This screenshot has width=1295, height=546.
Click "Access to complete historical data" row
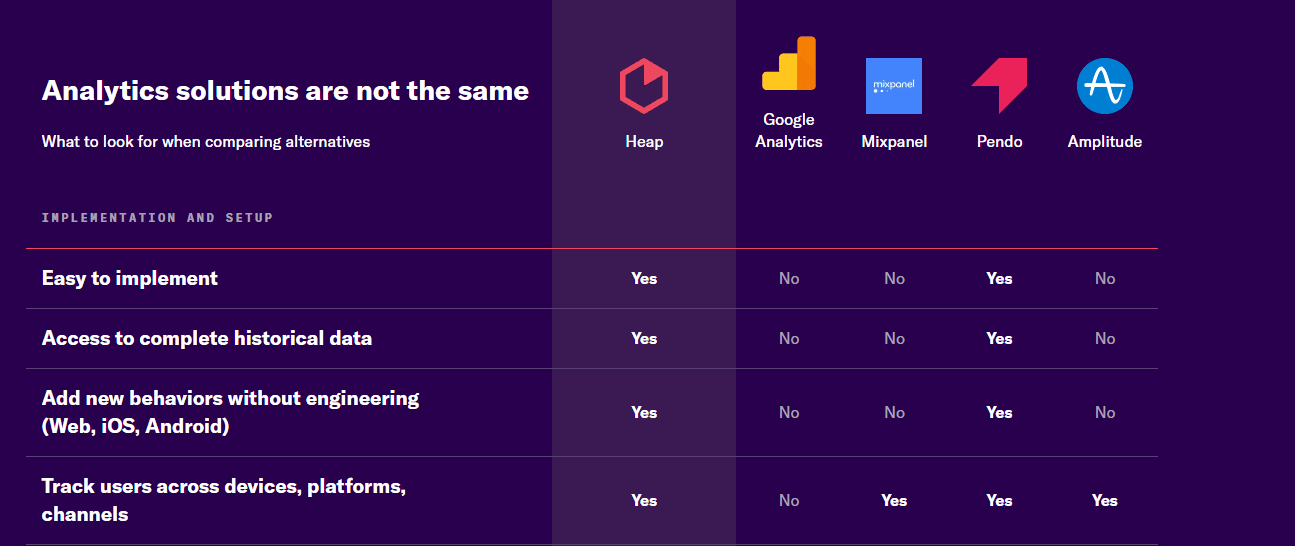click(207, 338)
